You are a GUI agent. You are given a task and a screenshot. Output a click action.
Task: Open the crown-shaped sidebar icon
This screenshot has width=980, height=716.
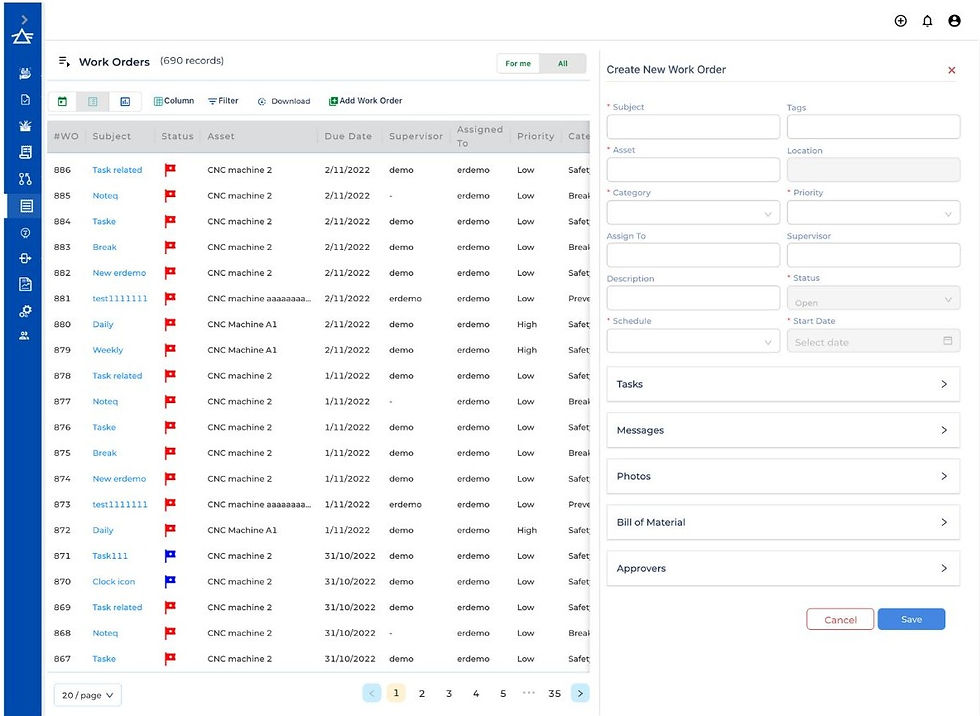click(x=25, y=126)
